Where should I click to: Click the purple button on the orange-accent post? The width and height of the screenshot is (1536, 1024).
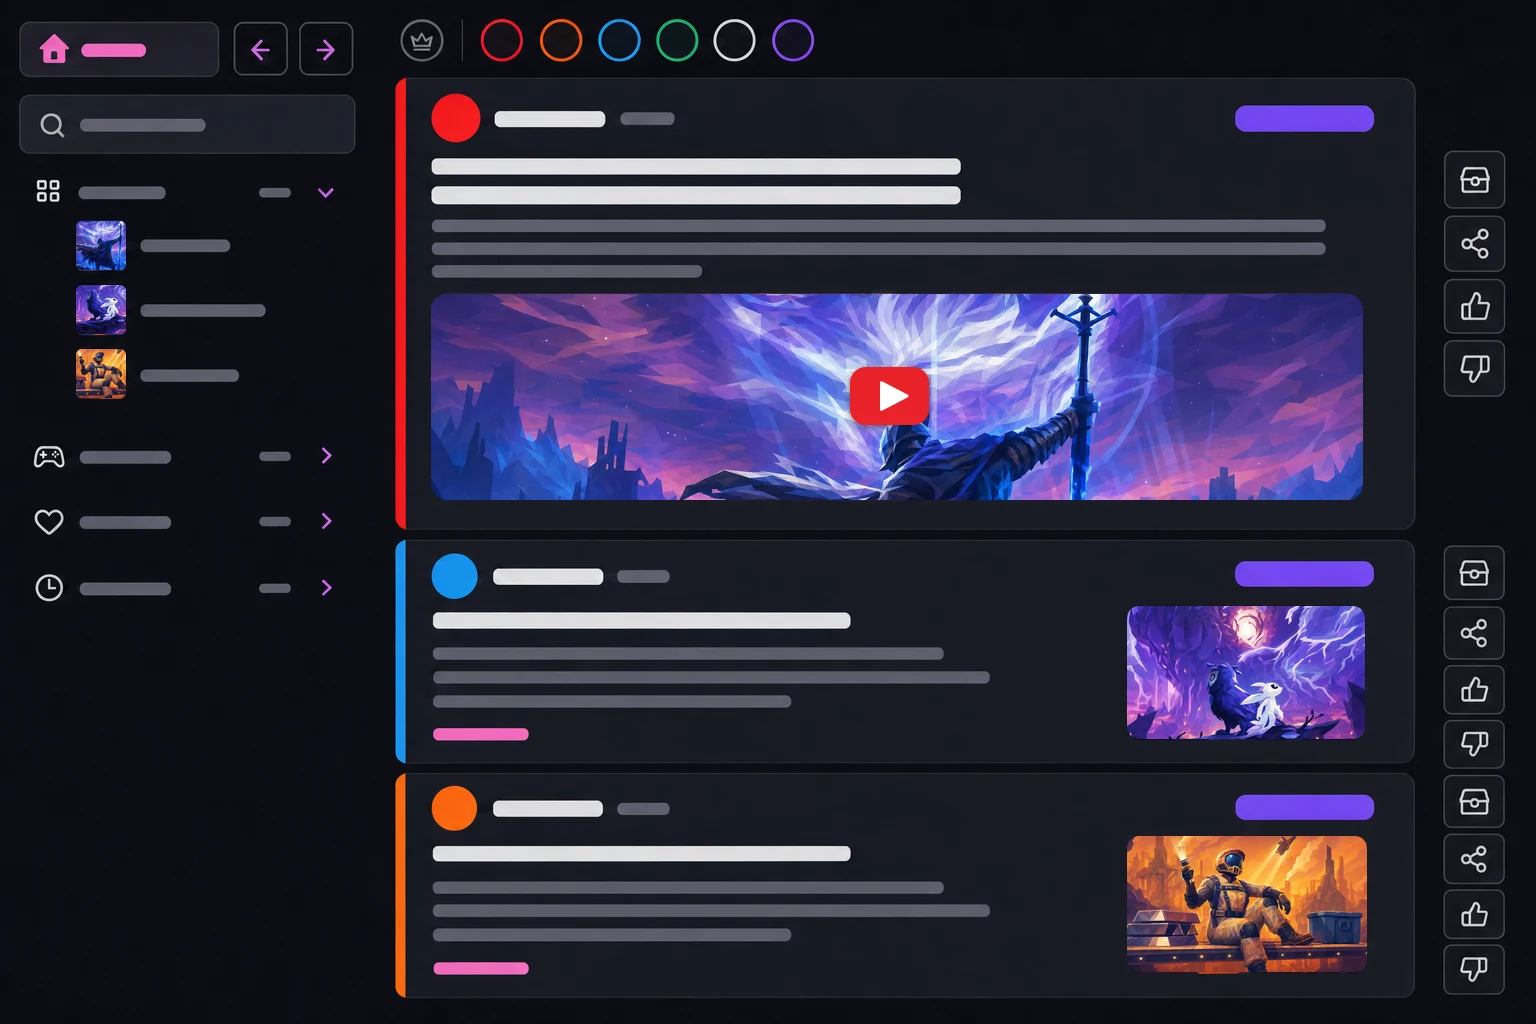pos(1304,807)
